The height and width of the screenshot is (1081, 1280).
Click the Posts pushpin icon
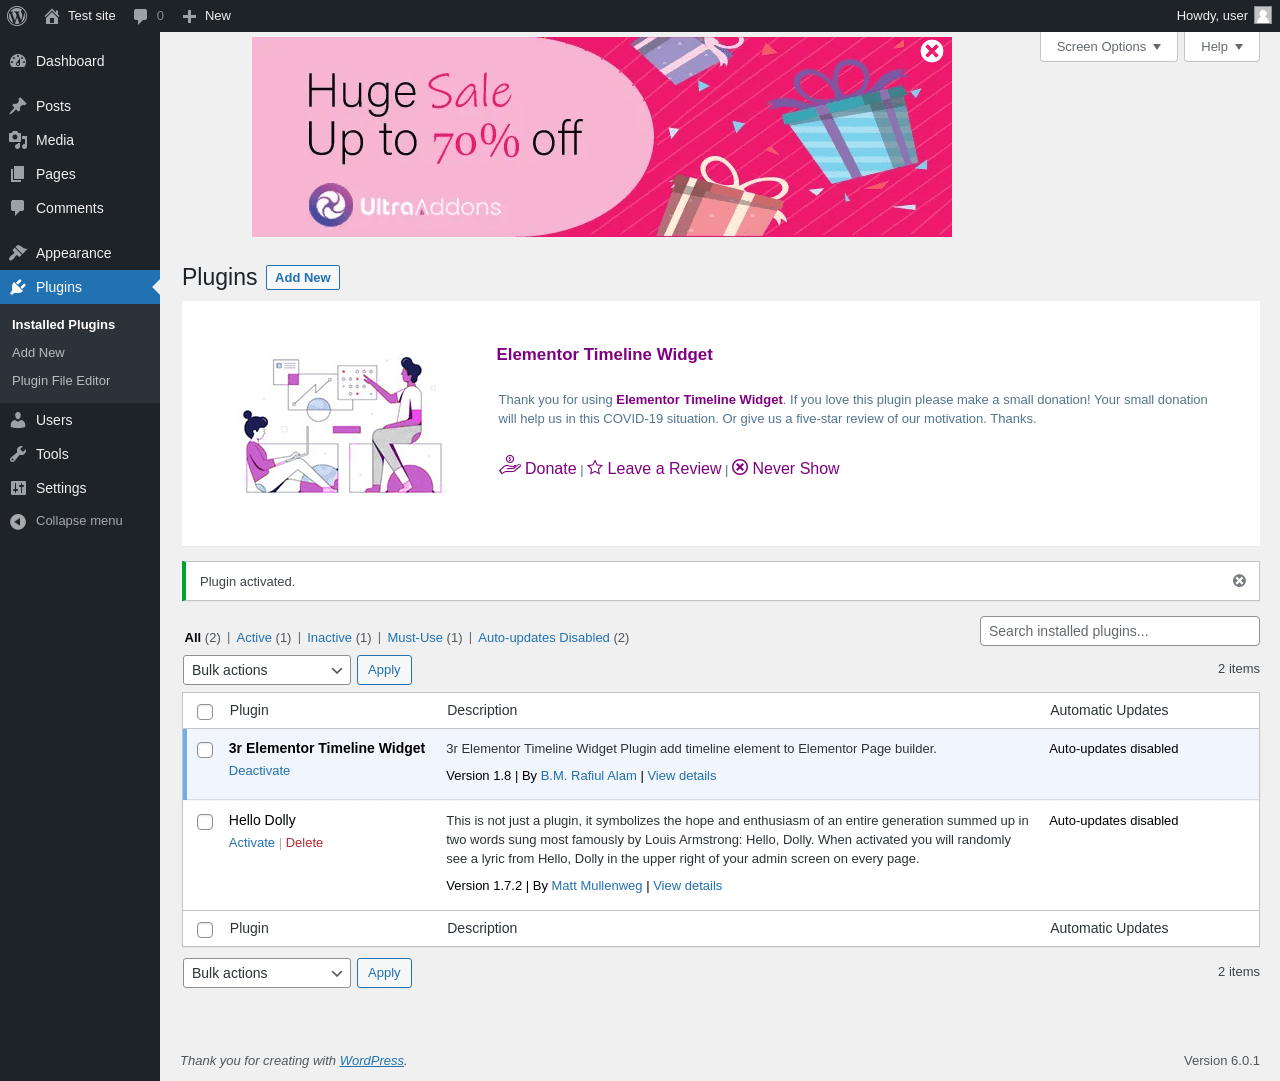click(18, 106)
